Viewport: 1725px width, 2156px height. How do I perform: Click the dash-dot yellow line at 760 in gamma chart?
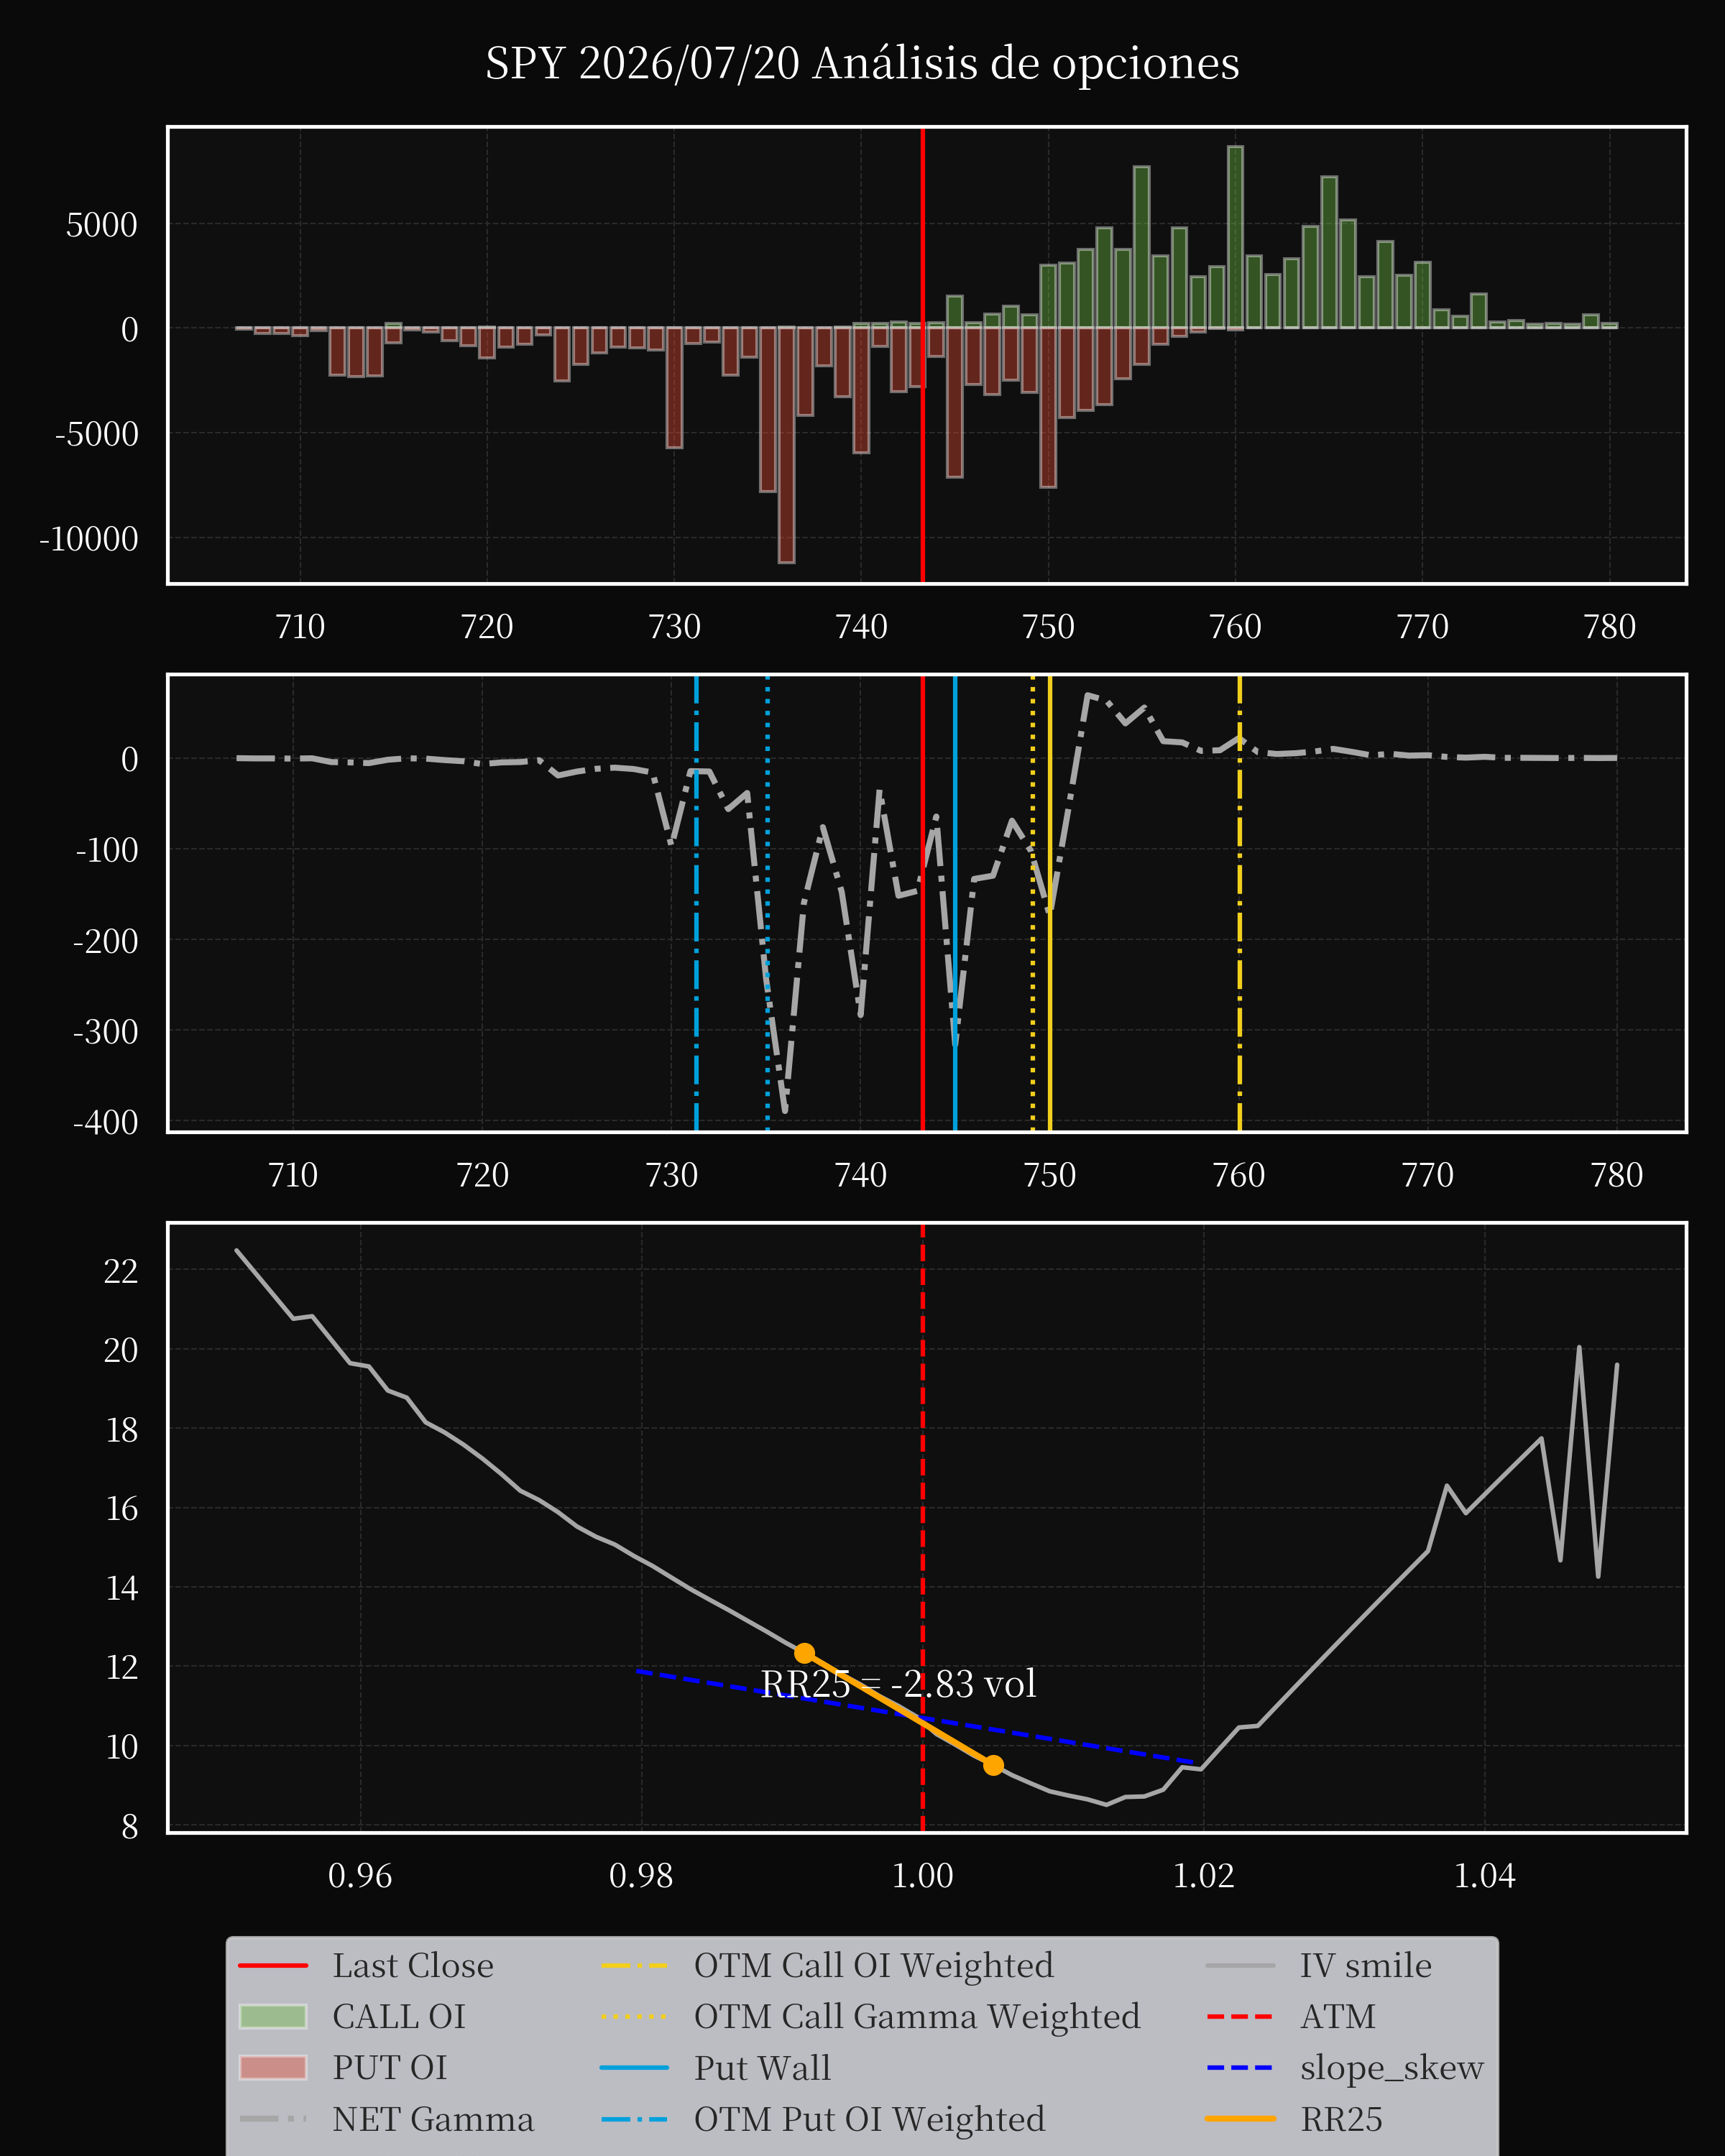coord(1240,903)
